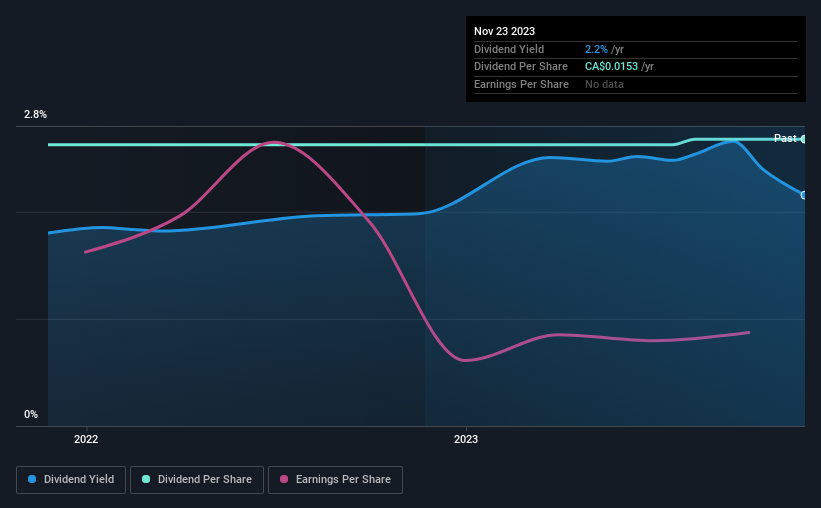
Task: Click the CA$0.0153 dividend value in tooltip
Action: point(611,67)
